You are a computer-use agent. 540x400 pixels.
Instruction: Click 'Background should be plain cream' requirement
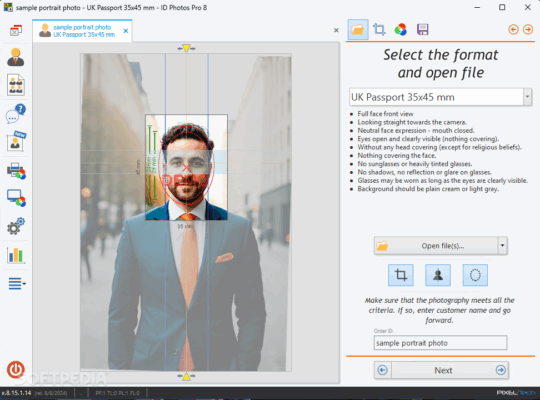point(428,189)
